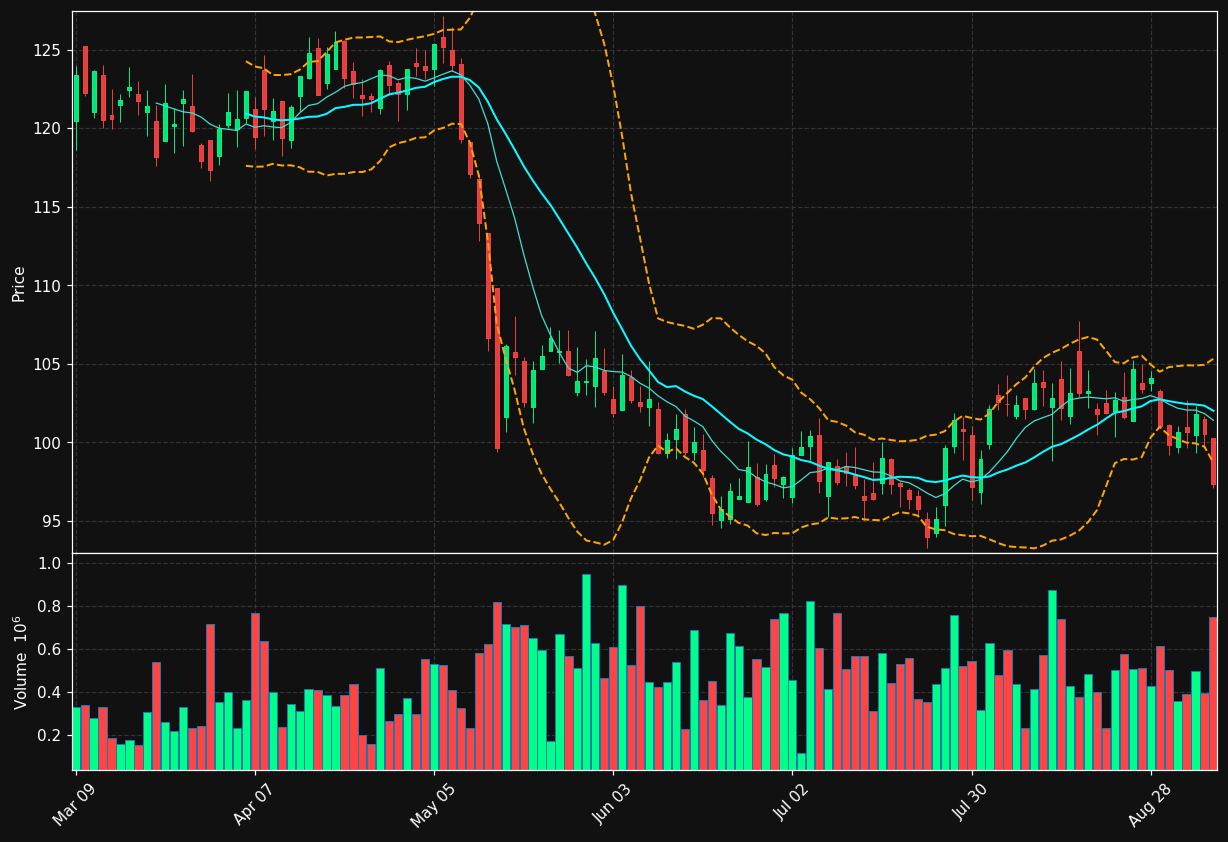This screenshot has width=1228, height=842.
Task: Click the long red candlestick dropping below 100
Action: click(497, 369)
